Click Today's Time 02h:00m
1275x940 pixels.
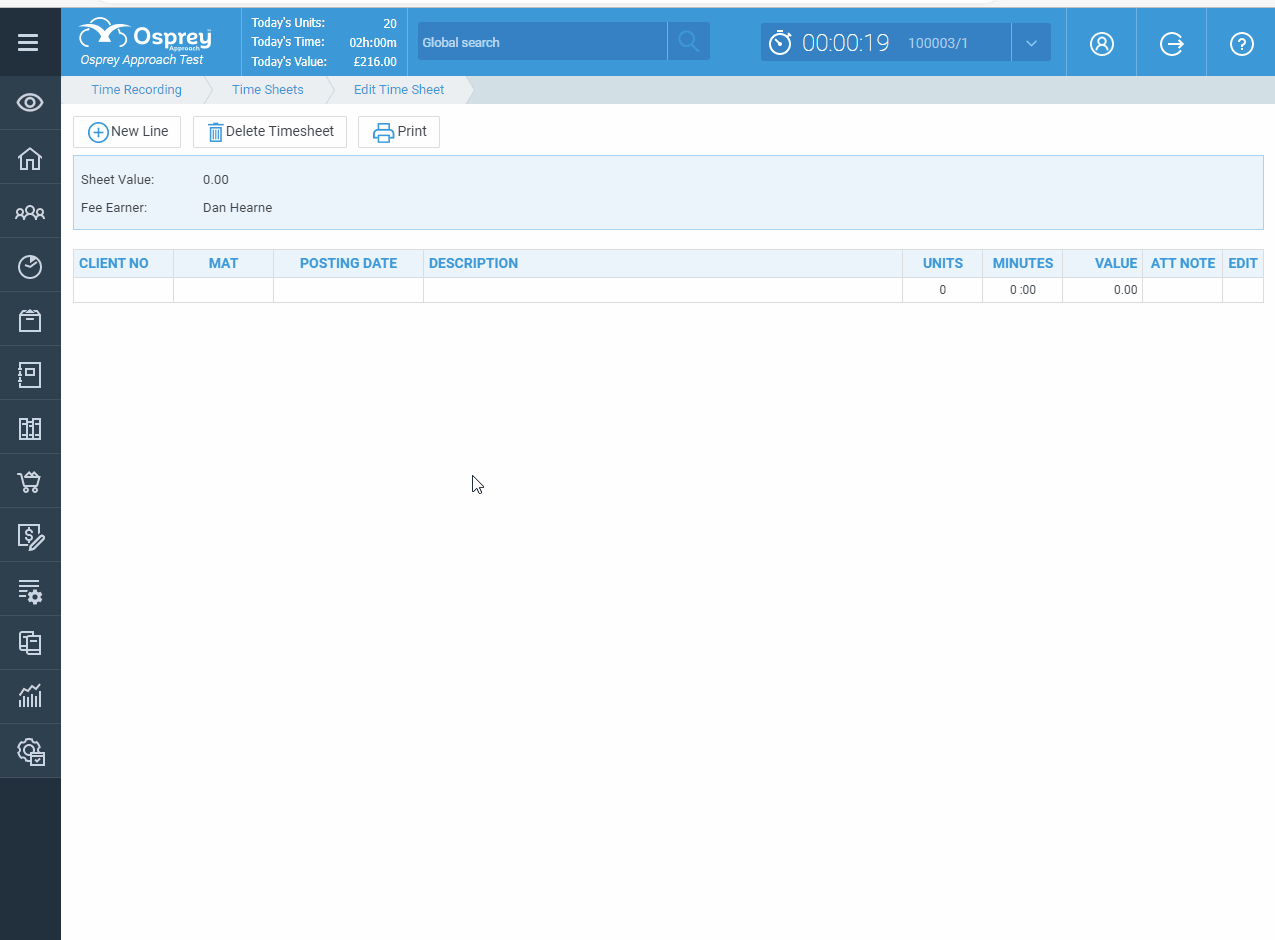coord(373,42)
